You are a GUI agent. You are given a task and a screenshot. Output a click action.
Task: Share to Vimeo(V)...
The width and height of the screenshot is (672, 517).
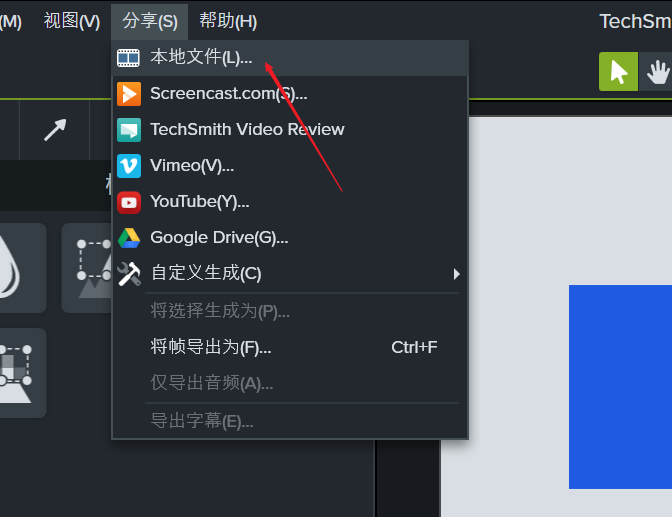pos(290,165)
